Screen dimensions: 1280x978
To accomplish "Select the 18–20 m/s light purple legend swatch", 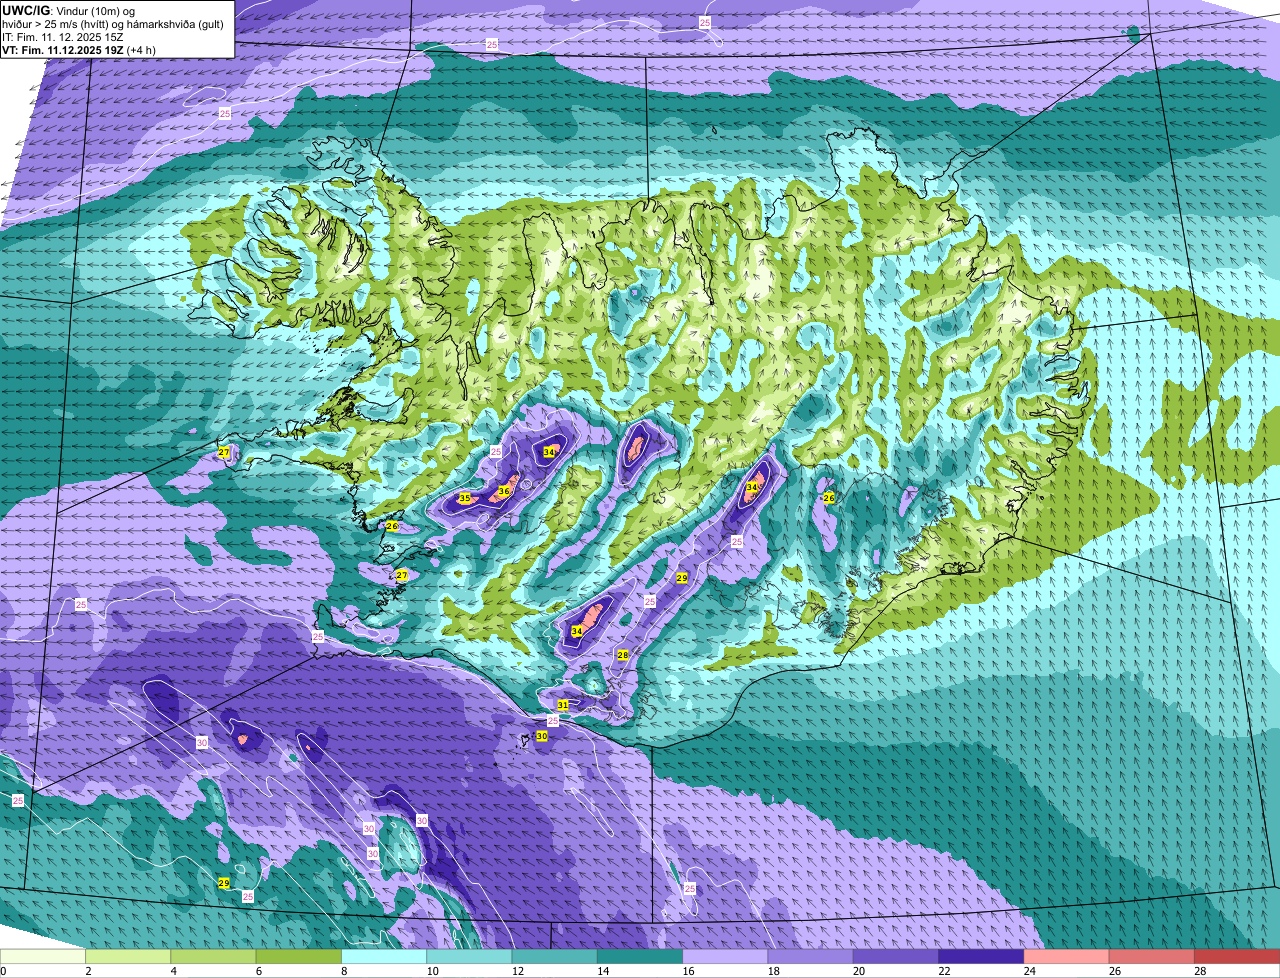I will click(x=811, y=956).
